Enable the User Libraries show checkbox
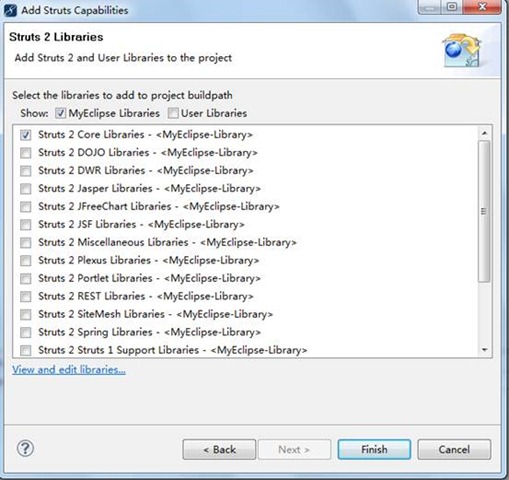 (173, 113)
